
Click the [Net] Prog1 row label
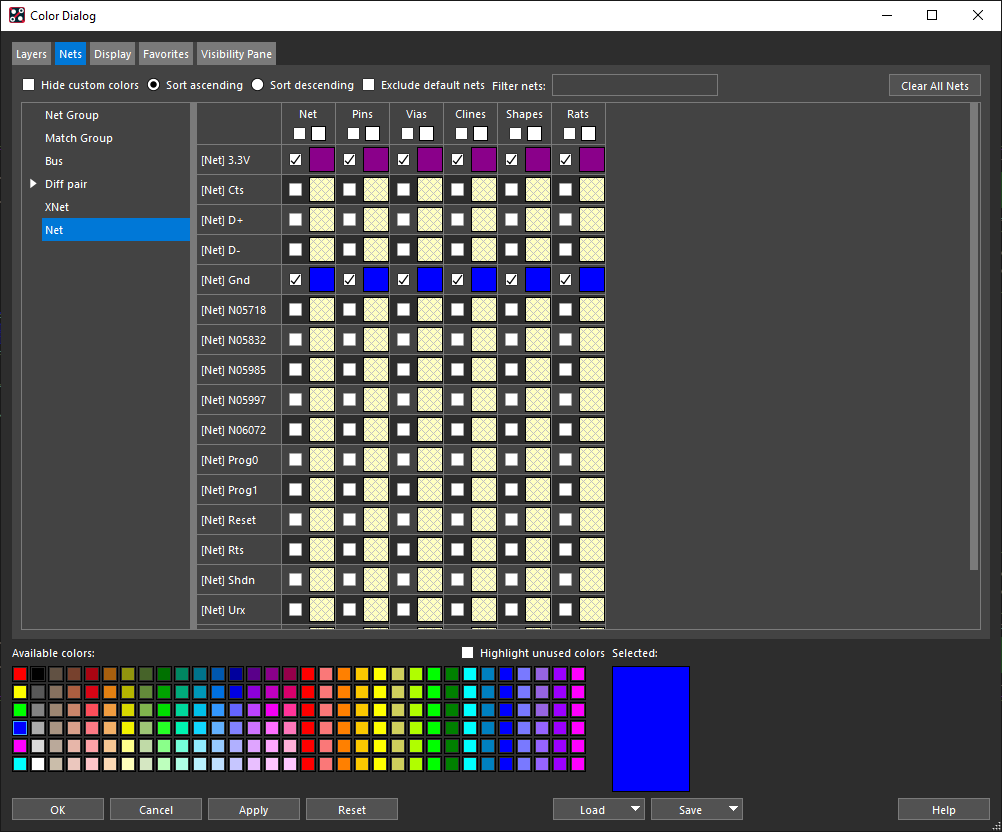coord(229,490)
